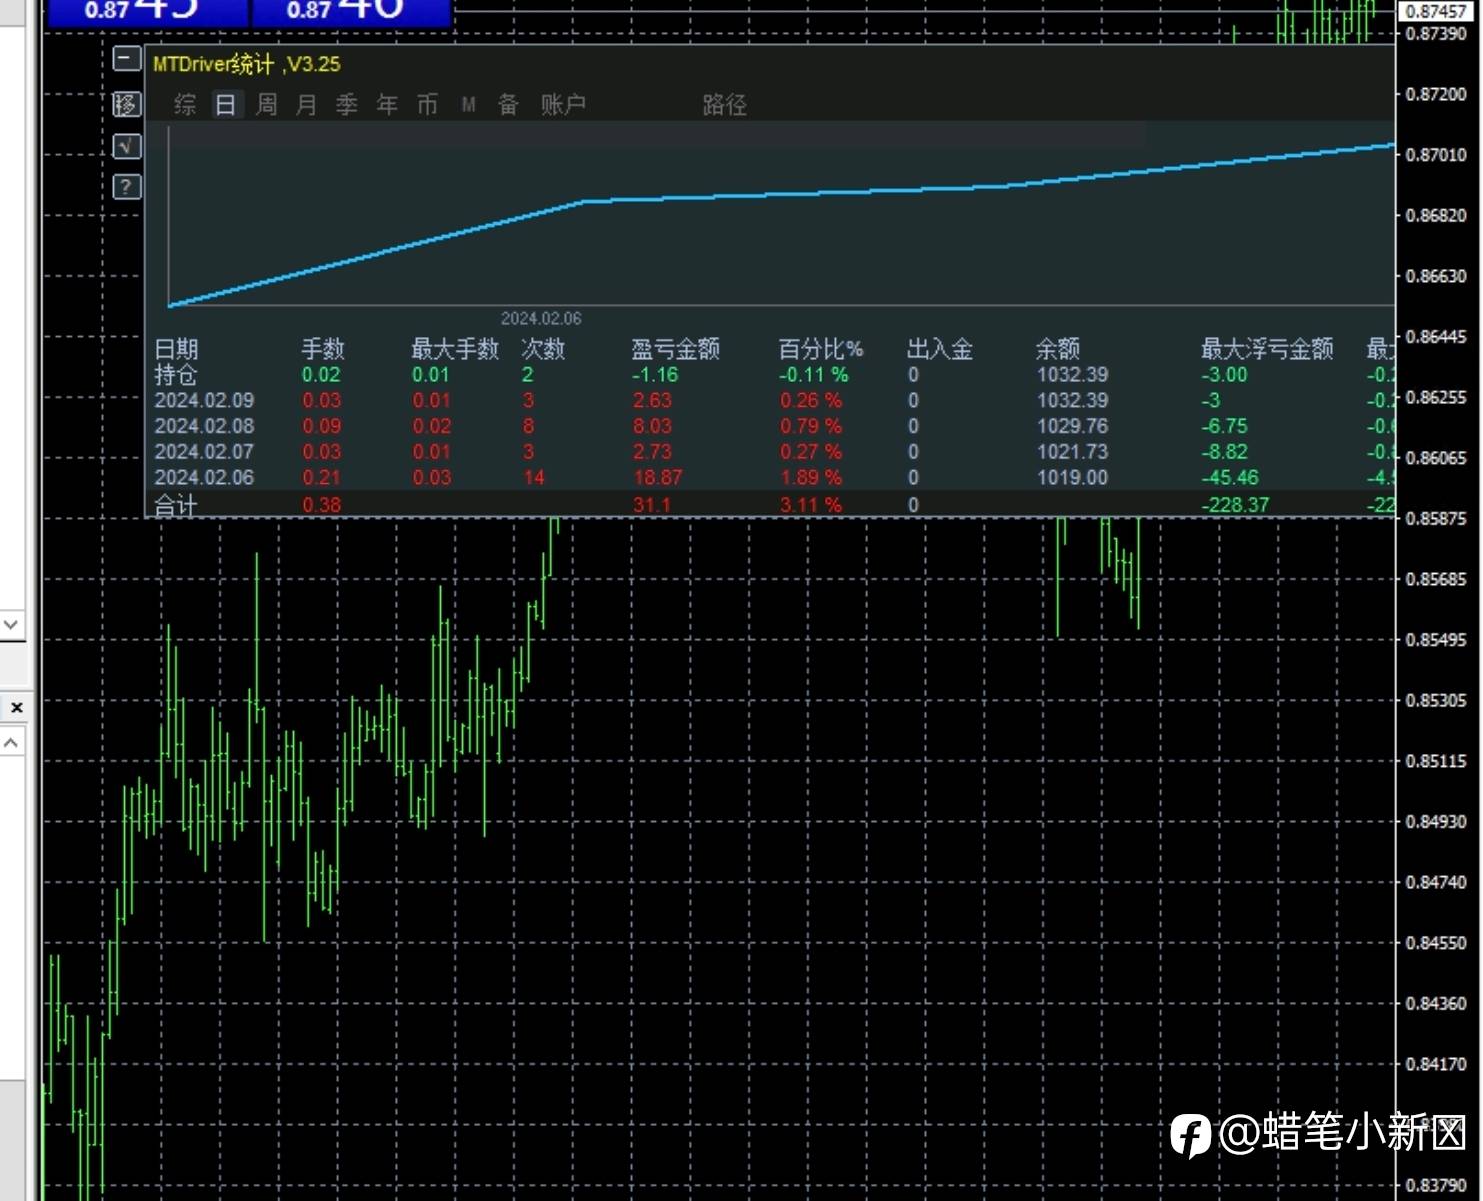Click the left panel scroll-down arrow
The image size is (1483, 1201).
pyautogui.click(x=11, y=625)
